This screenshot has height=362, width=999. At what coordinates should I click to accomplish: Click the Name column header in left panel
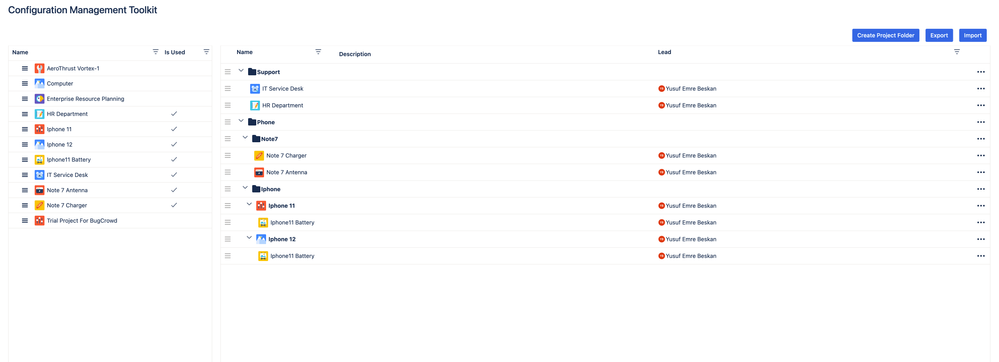pyautogui.click(x=20, y=52)
